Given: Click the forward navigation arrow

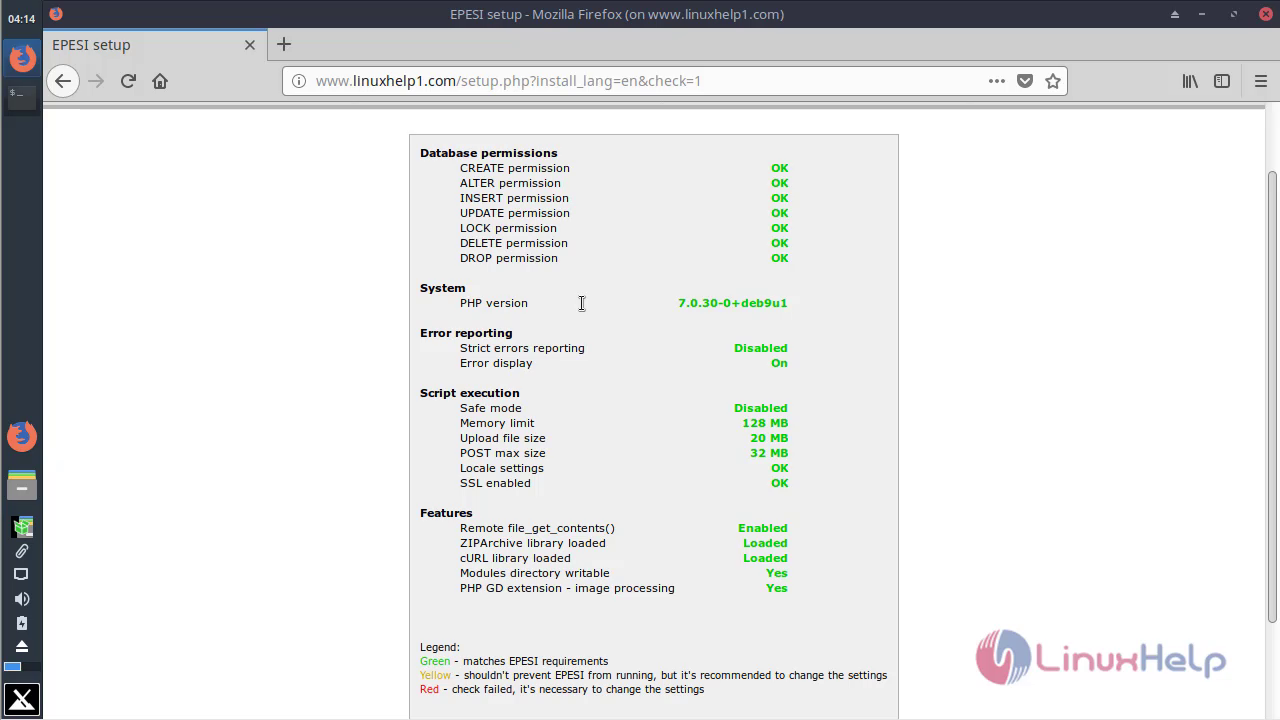Looking at the screenshot, I should point(96,81).
